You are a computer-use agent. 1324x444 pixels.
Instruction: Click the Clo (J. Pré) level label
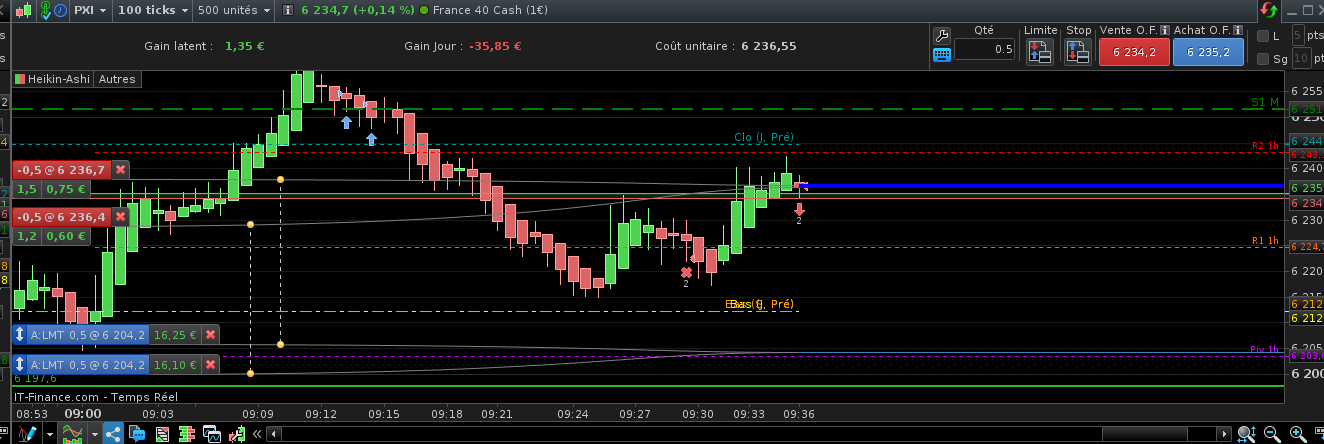764,137
